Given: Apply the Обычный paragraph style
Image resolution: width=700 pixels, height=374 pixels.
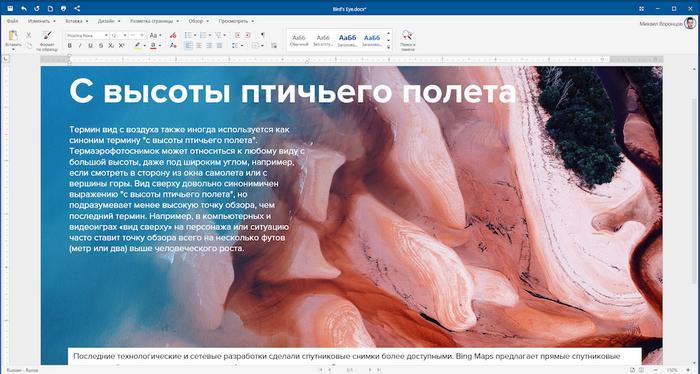Looking at the screenshot, I should pyautogui.click(x=299, y=40).
